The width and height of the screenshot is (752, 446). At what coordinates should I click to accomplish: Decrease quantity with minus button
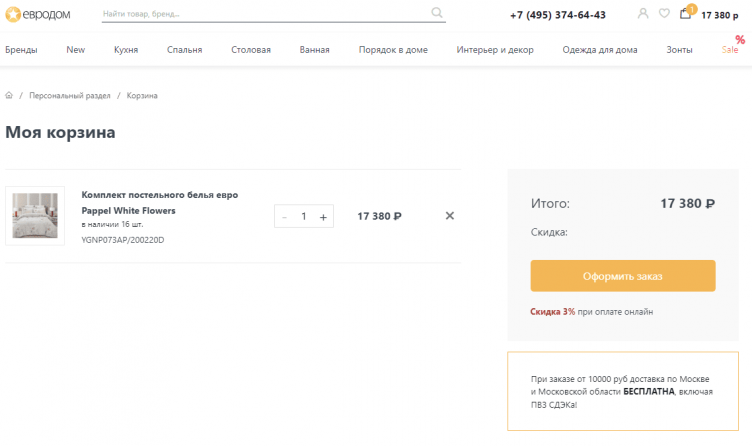[x=284, y=217]
